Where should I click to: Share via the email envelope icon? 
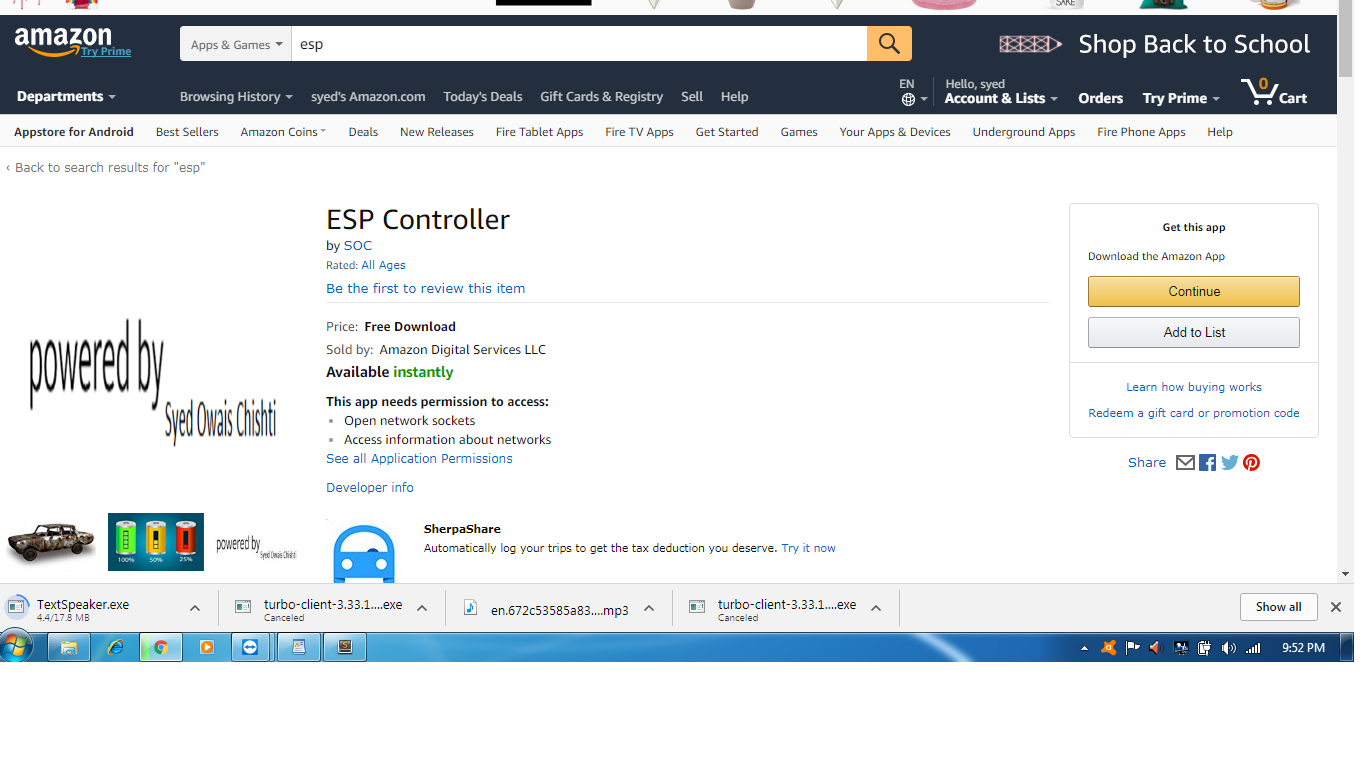click(x=1185, y=462)
